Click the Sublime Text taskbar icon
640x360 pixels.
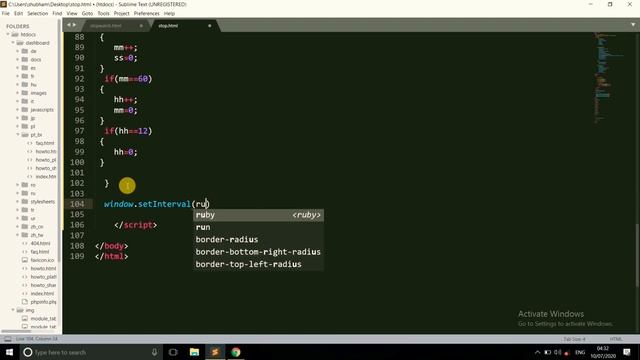coord(215,352)
